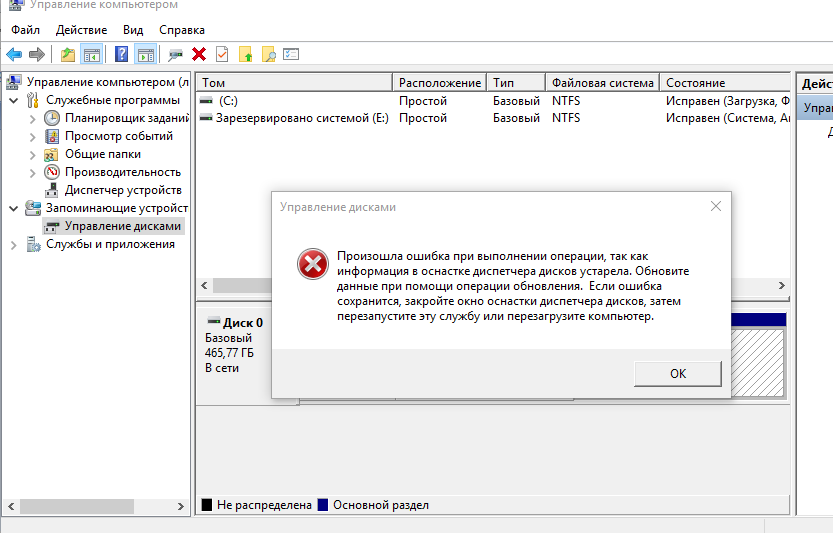Image resolution: width=833 pixels, height=533 pixels.
Task: Click Исправен (Загрузка status of (C:) row
Action: pos(728,100)
